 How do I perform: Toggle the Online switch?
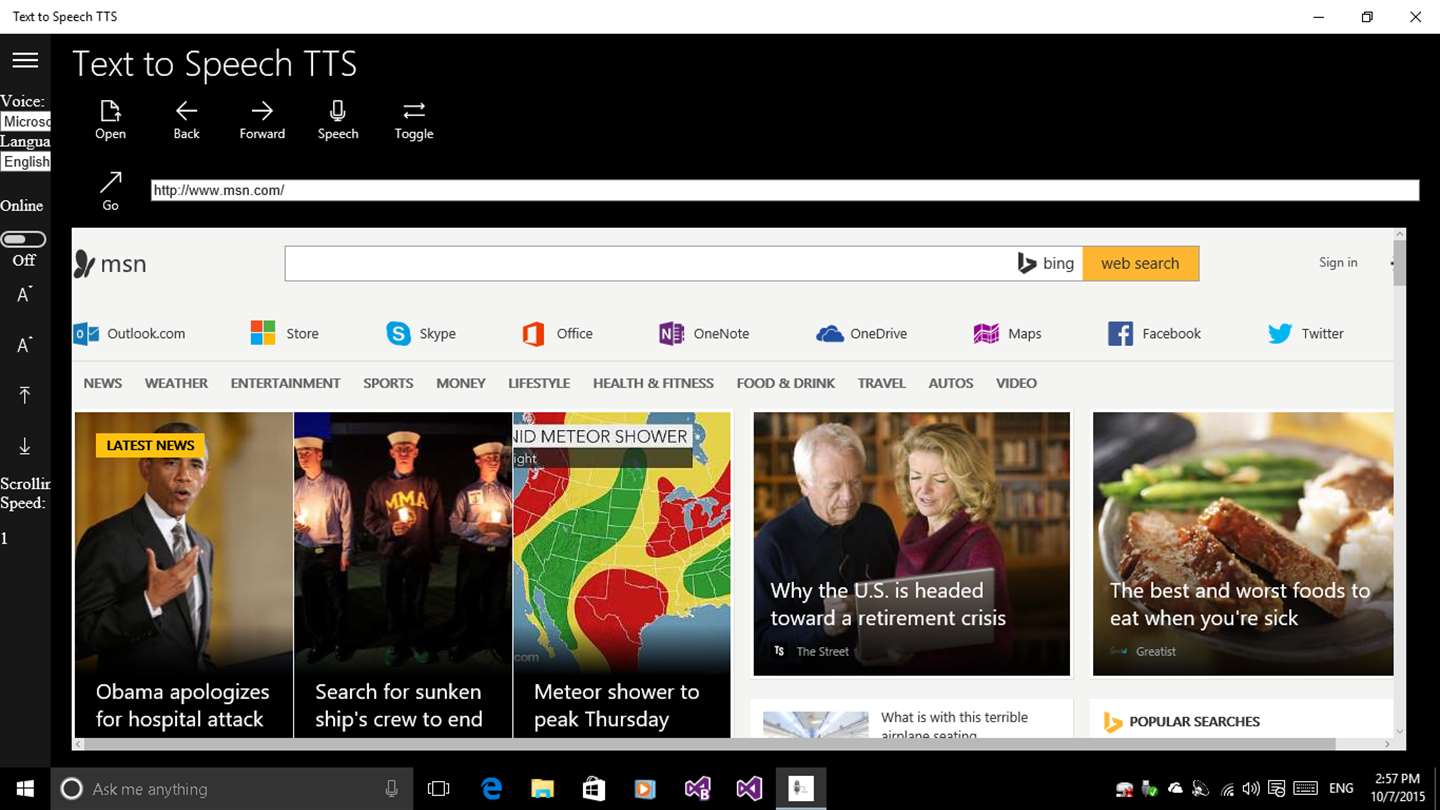24,239
